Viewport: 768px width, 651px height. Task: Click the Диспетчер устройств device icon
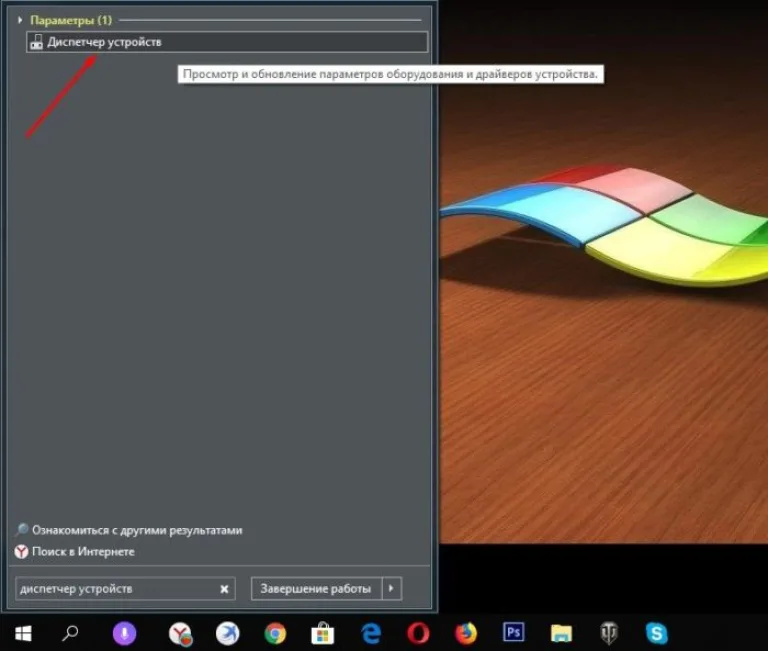(36, 42)
